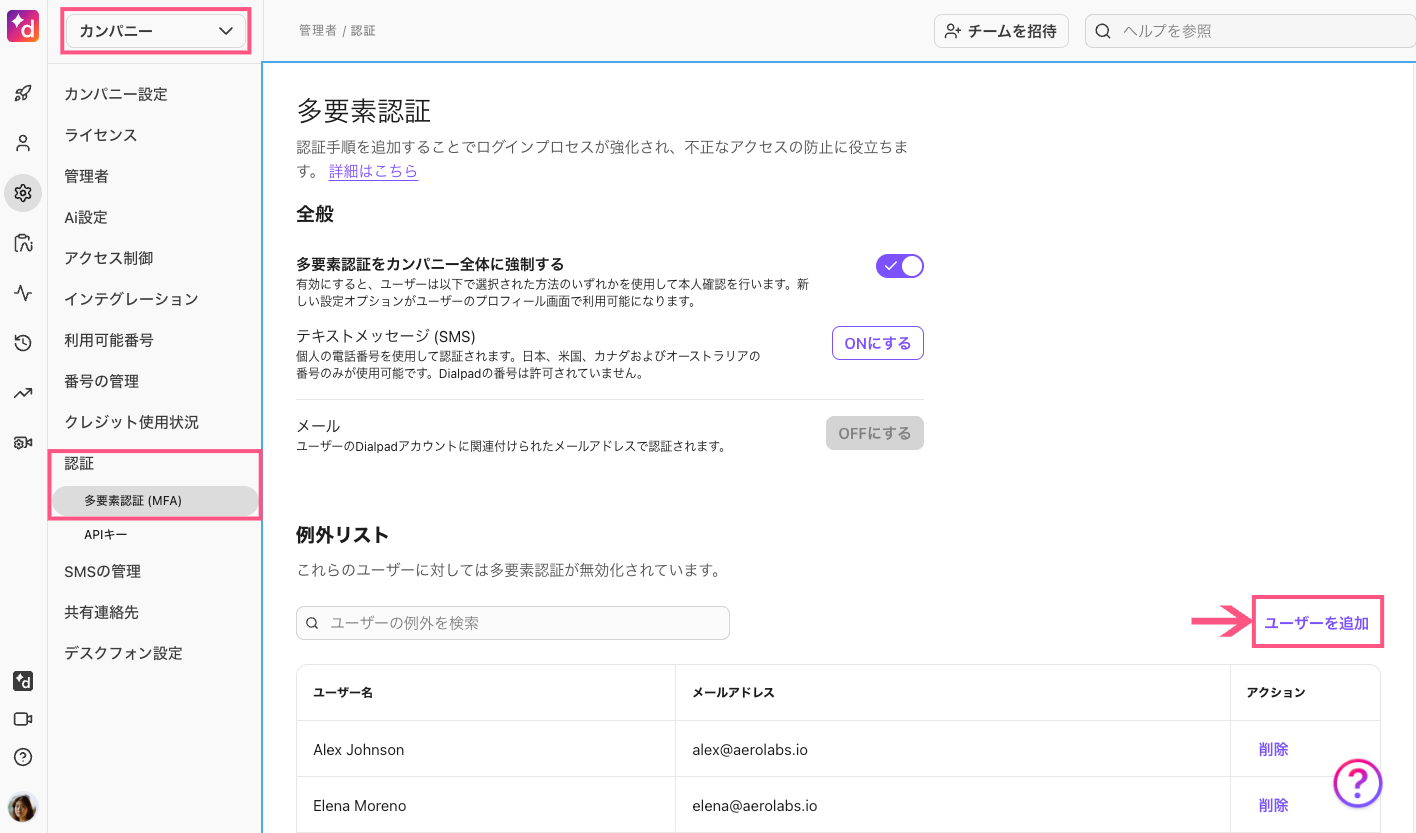Select the settings gear sidebar icon
Image resolution: width=1416 pixels, height=833 pixels.
(23, 193)
